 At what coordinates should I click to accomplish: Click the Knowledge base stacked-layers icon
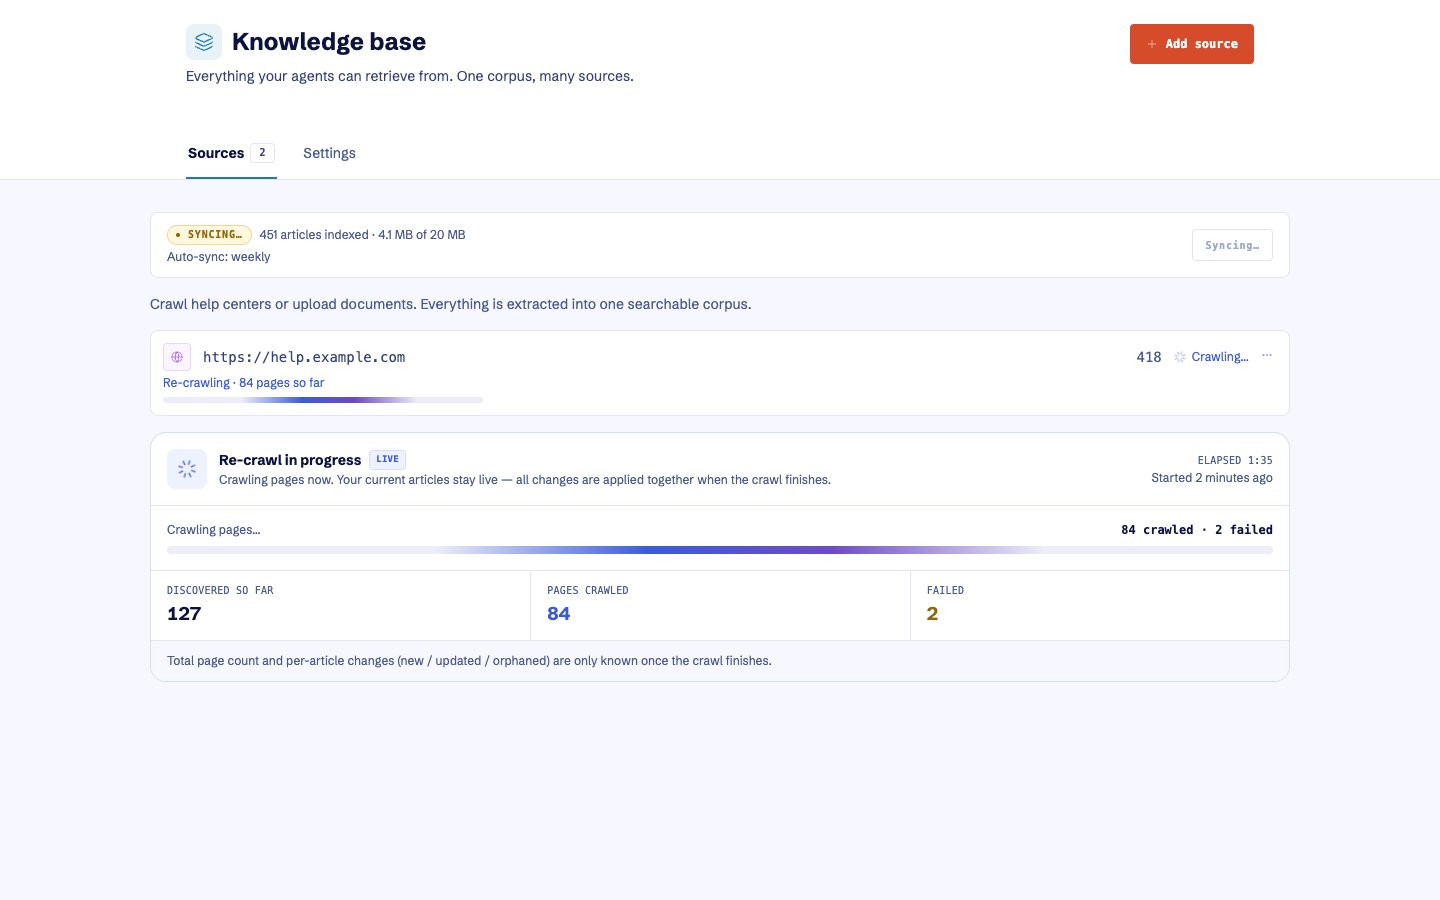tap(204, 42)
